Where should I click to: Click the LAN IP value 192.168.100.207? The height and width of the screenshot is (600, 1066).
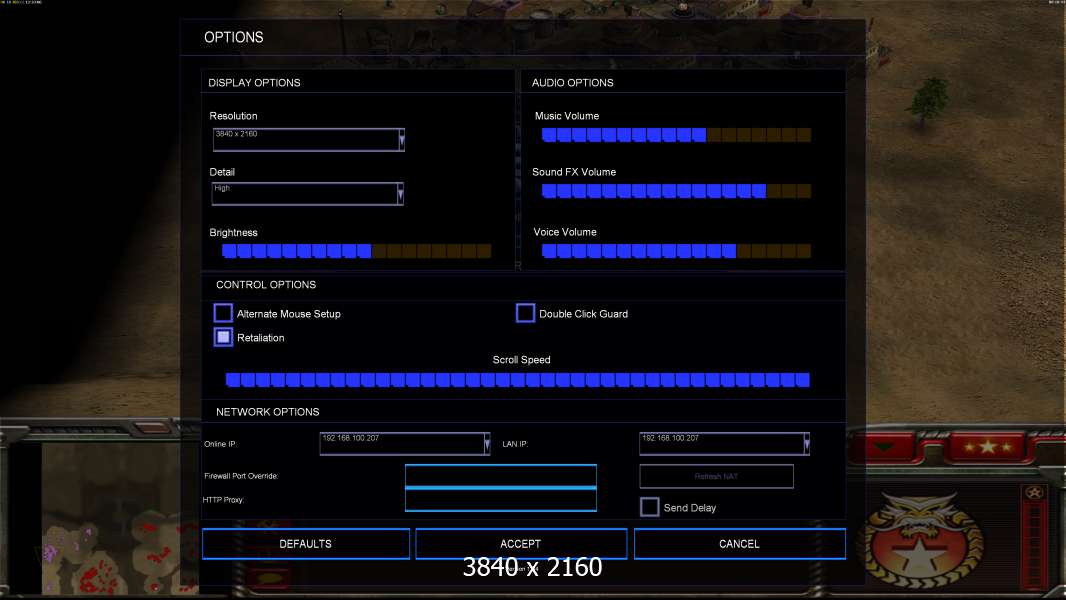click(670, 438)
